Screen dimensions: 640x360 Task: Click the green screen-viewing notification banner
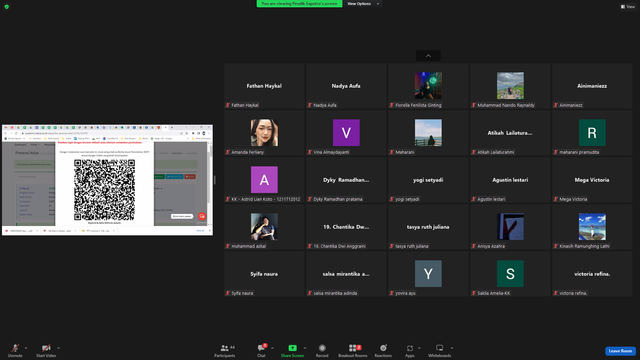tap(299, 4)
